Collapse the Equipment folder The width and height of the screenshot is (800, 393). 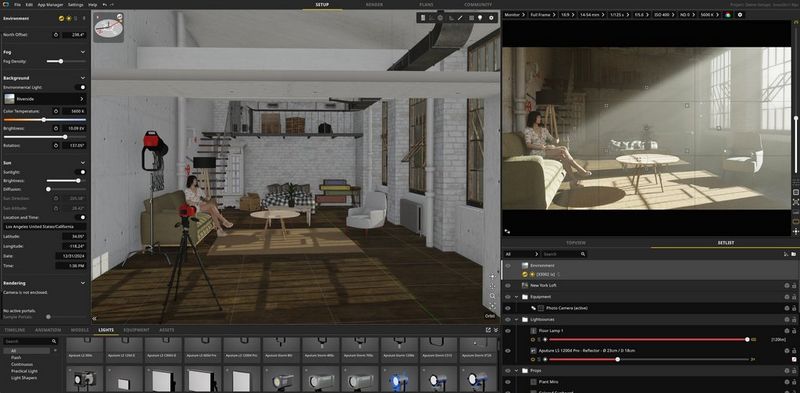tap(516, 297)
